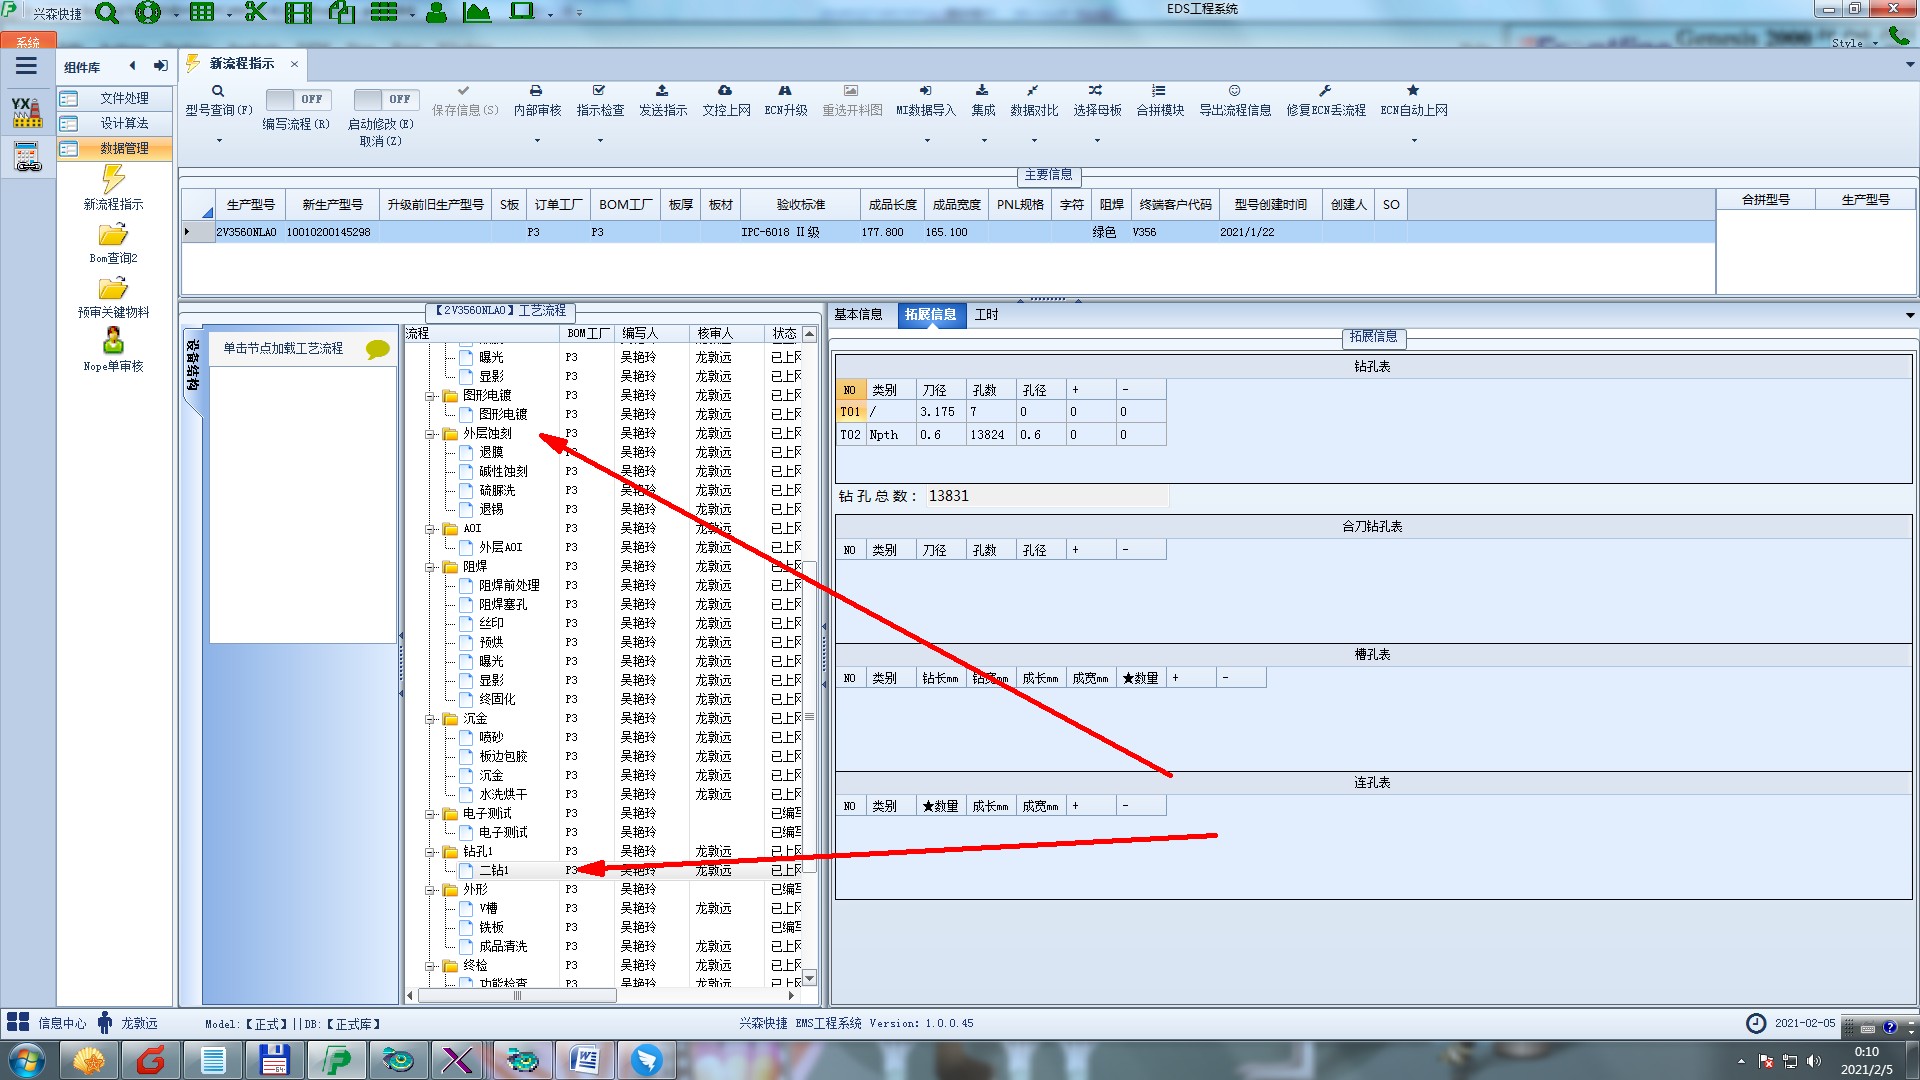Select 文件处理 in component library
Screen dimensions: 1920x1080
(123, 98)
